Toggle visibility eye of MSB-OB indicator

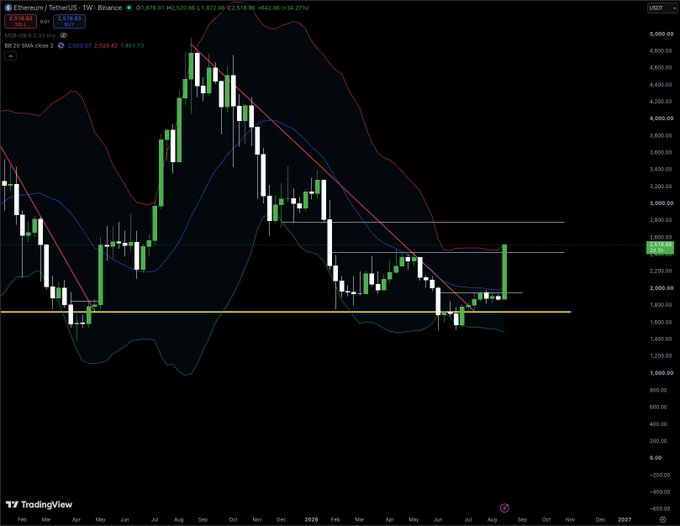[x=64, y=36]
